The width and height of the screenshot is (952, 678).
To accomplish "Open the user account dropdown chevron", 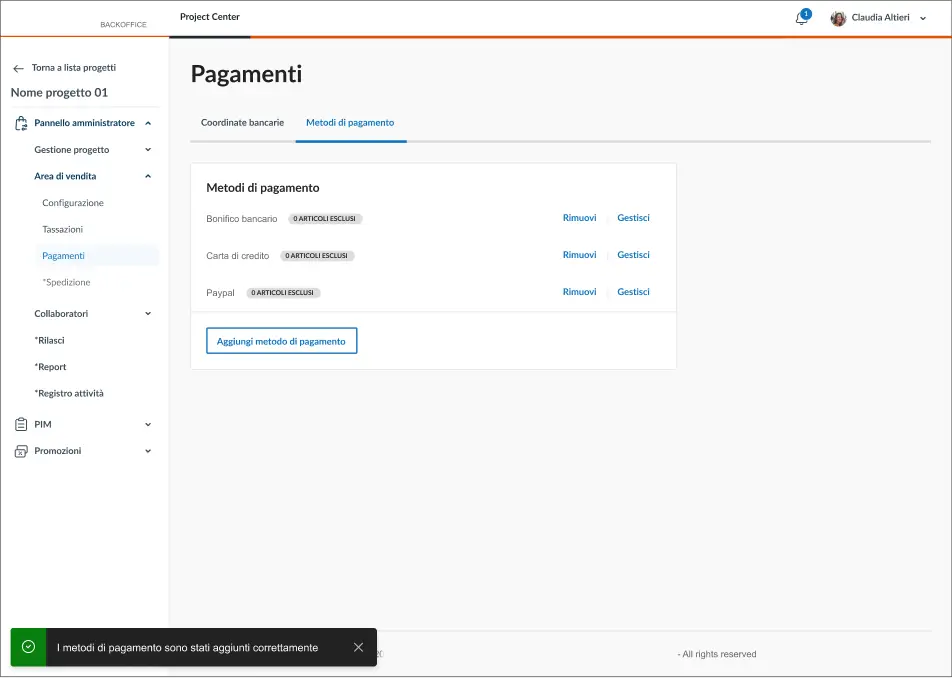I will click(x=923, y=18).
